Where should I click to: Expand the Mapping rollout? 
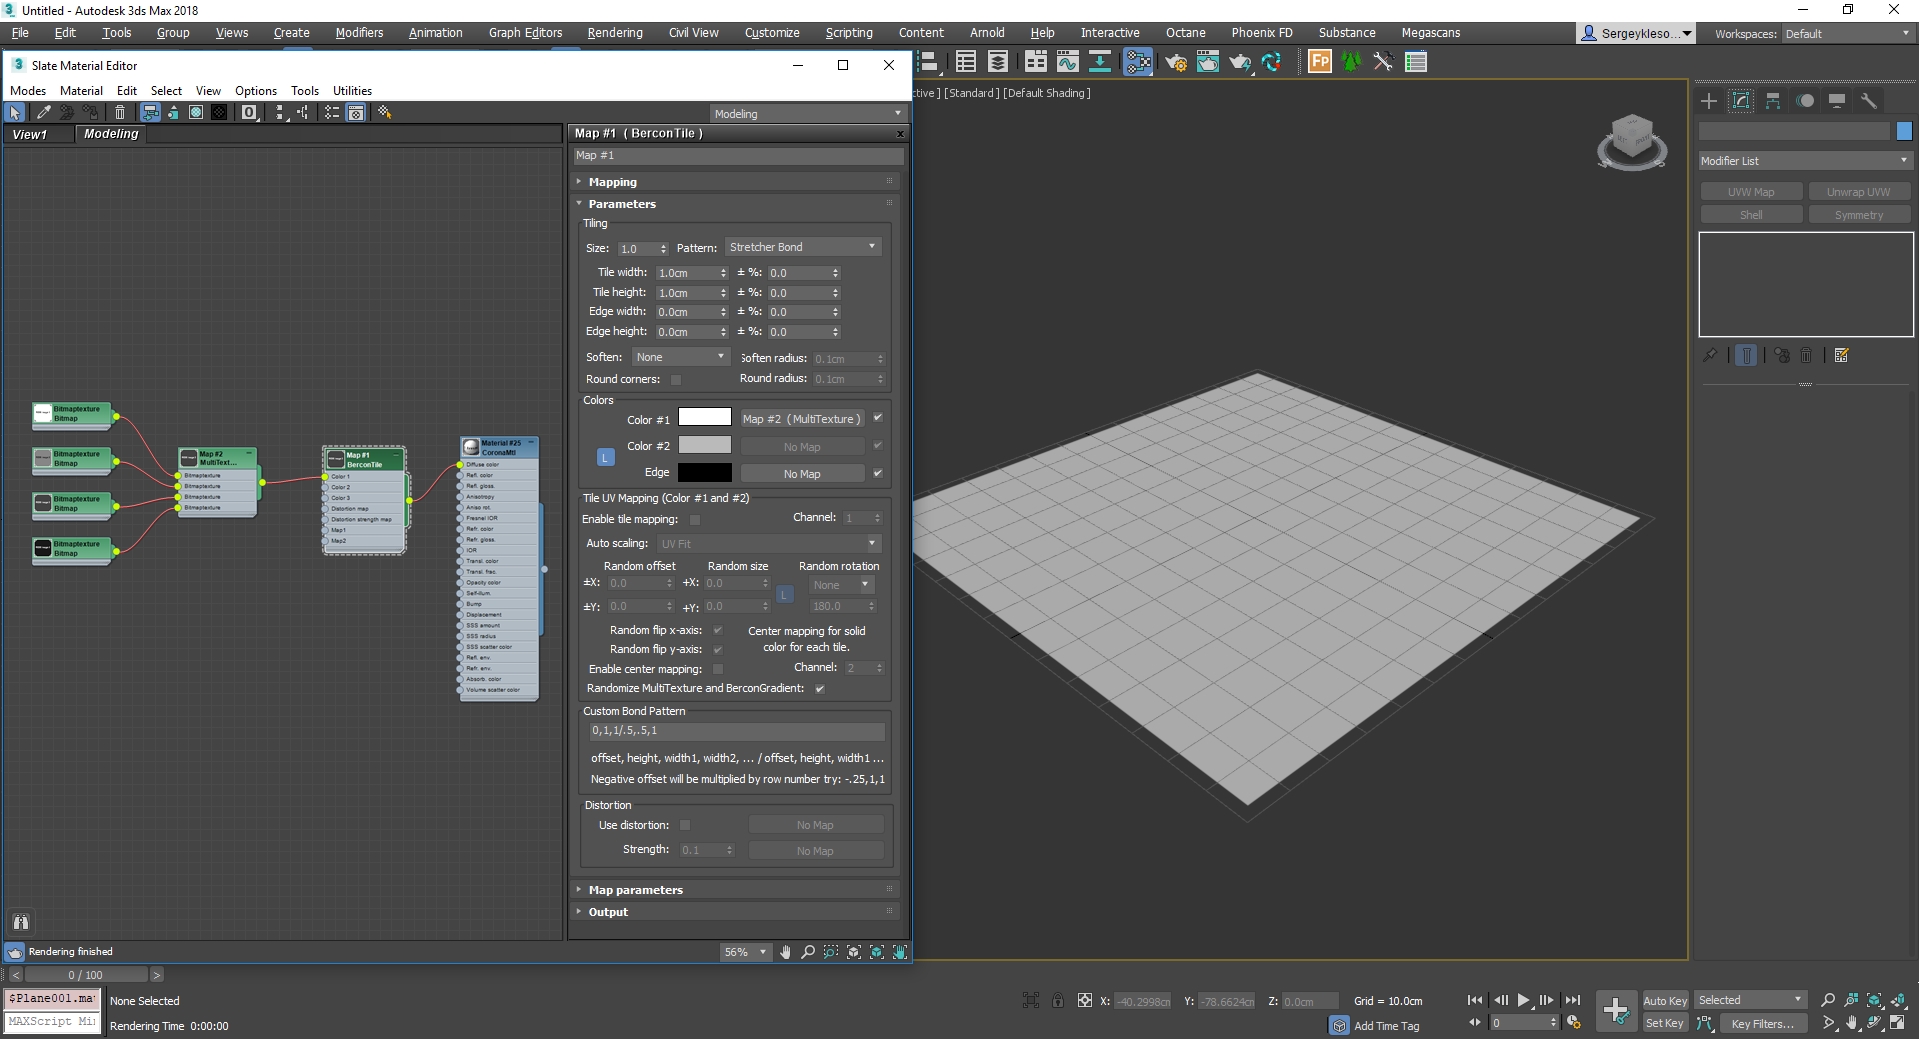click(x=735, y=182)
